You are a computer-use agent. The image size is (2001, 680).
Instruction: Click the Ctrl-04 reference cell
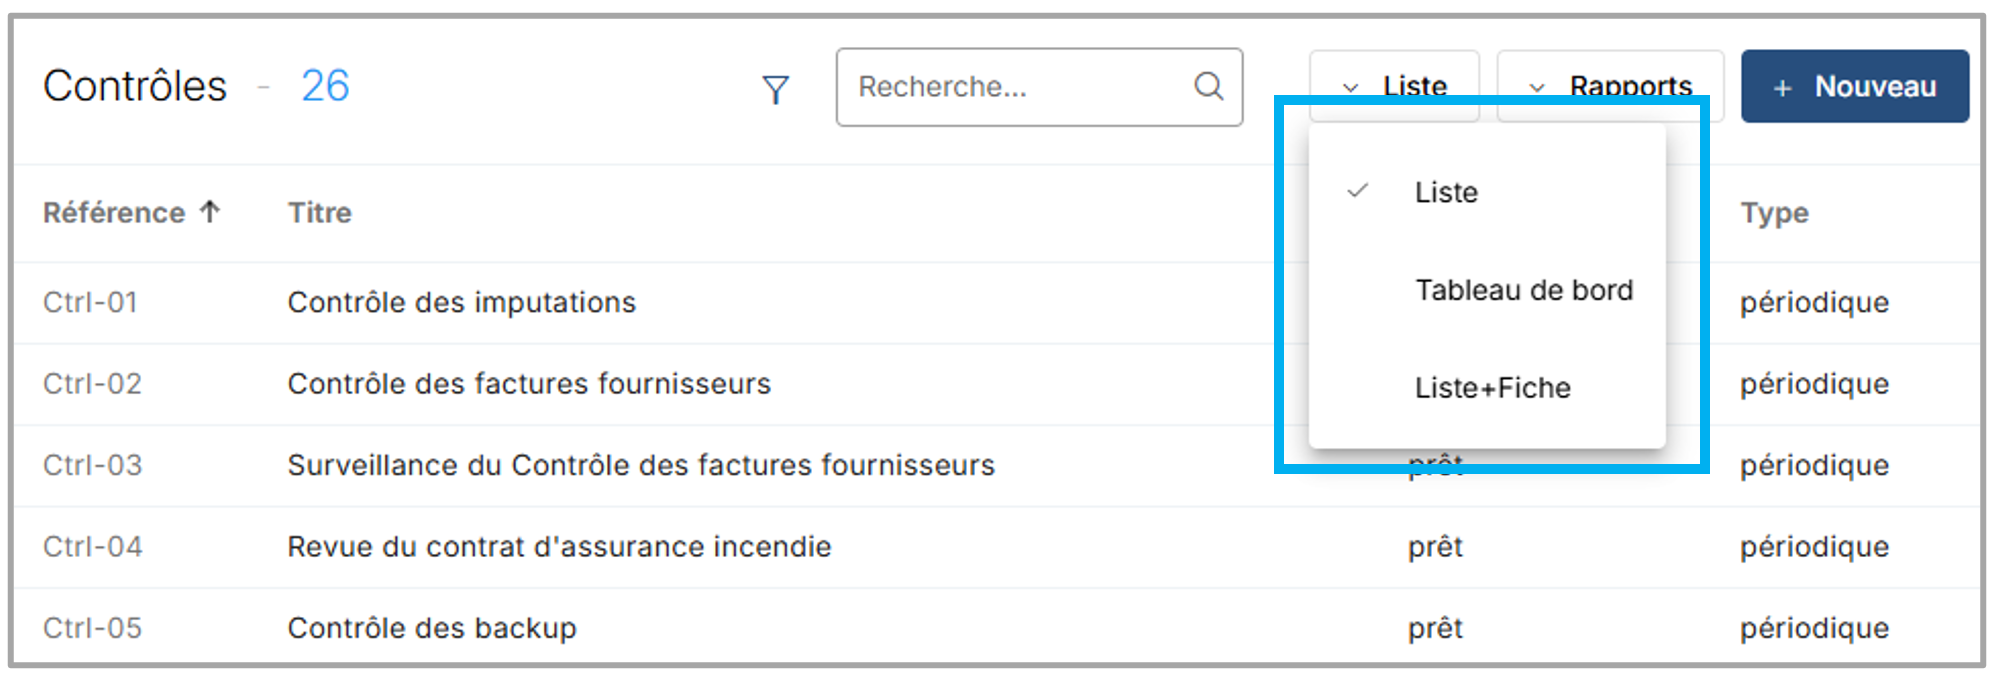[x=93, y=547]
